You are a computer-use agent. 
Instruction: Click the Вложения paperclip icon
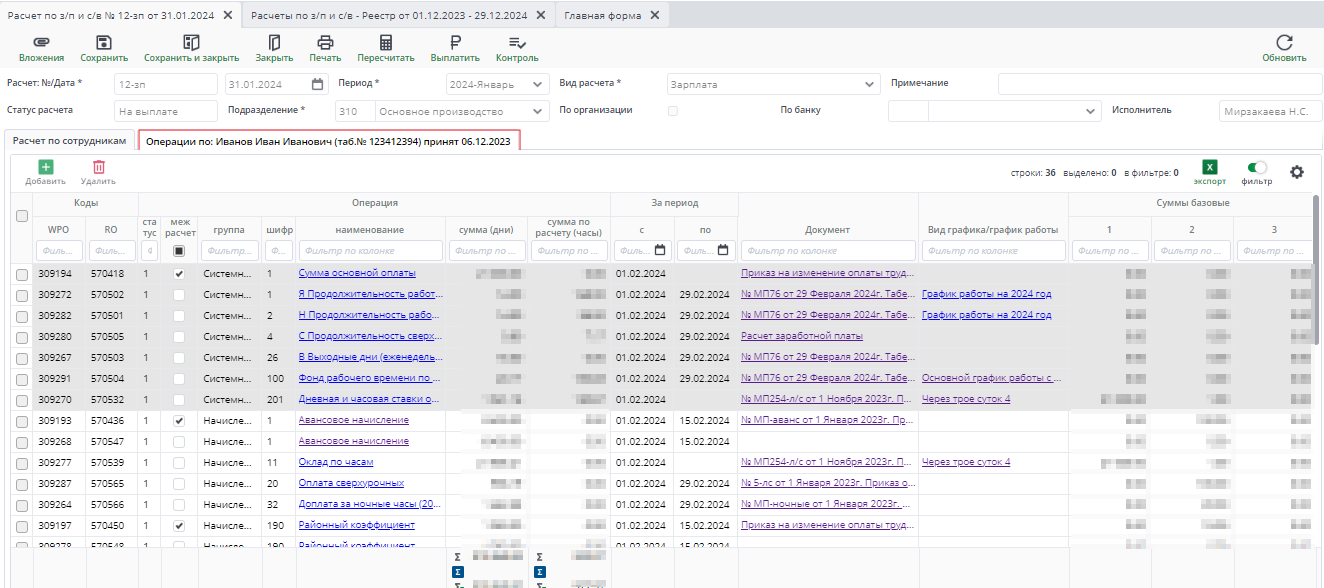click(x=41, y=43)
